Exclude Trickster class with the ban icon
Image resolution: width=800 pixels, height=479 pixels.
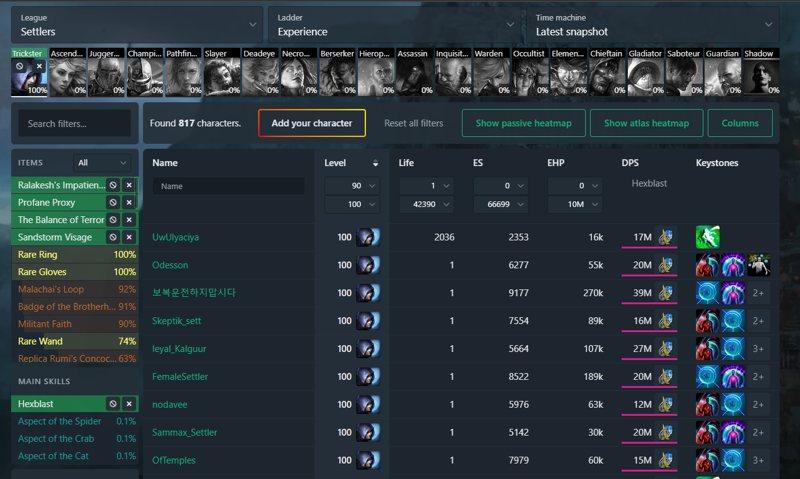pyautogui.click(x=20, y=66)
